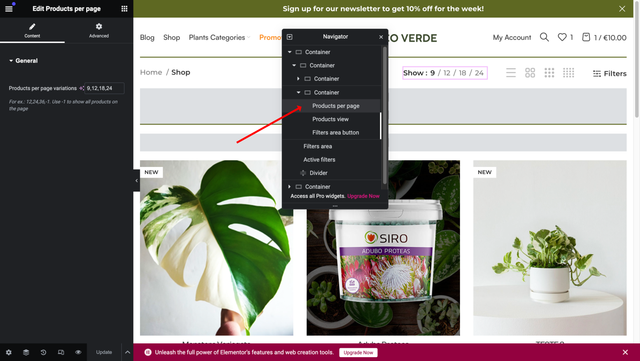Switch to two-column grid view
Screen dimensions: 640x361
(x=530, y=73)
